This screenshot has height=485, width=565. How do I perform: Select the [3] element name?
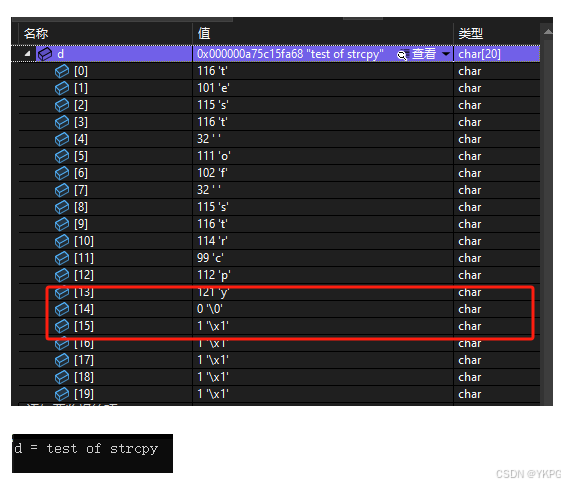click(81, 122)
